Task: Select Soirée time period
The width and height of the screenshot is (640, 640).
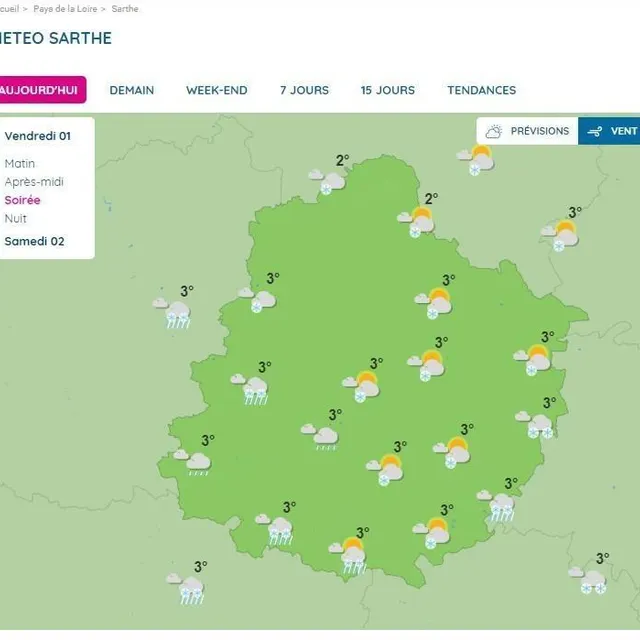Action: pyautogui.click(x=22, y=200)
